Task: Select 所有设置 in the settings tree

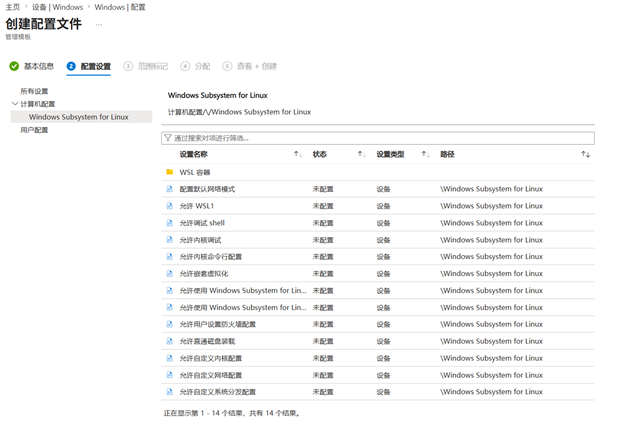Action: click(34, 91)
